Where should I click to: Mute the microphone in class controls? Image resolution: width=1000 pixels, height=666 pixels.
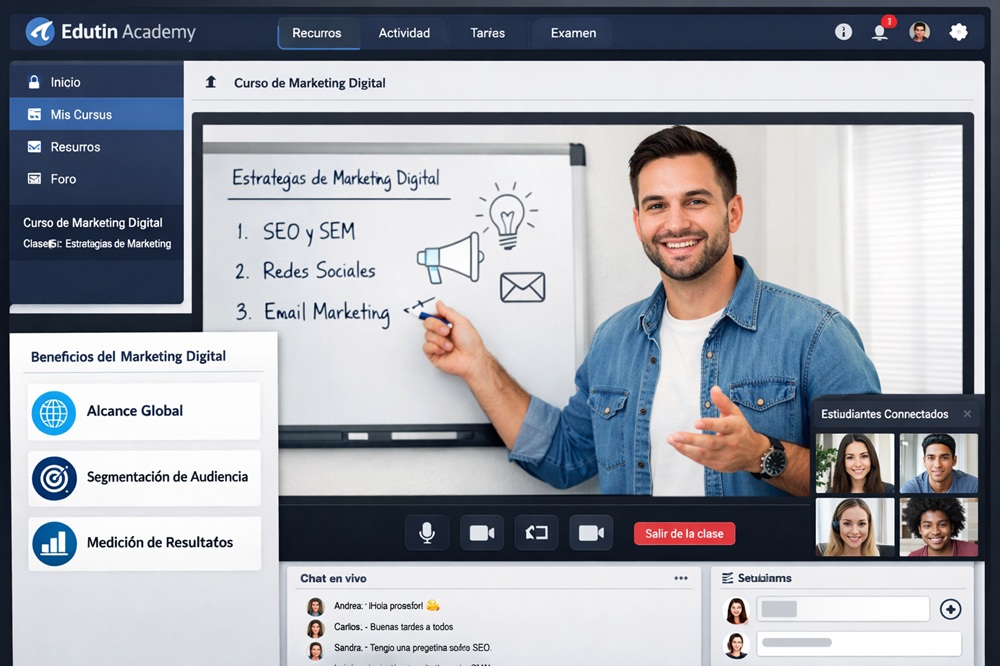click(427, 533)
